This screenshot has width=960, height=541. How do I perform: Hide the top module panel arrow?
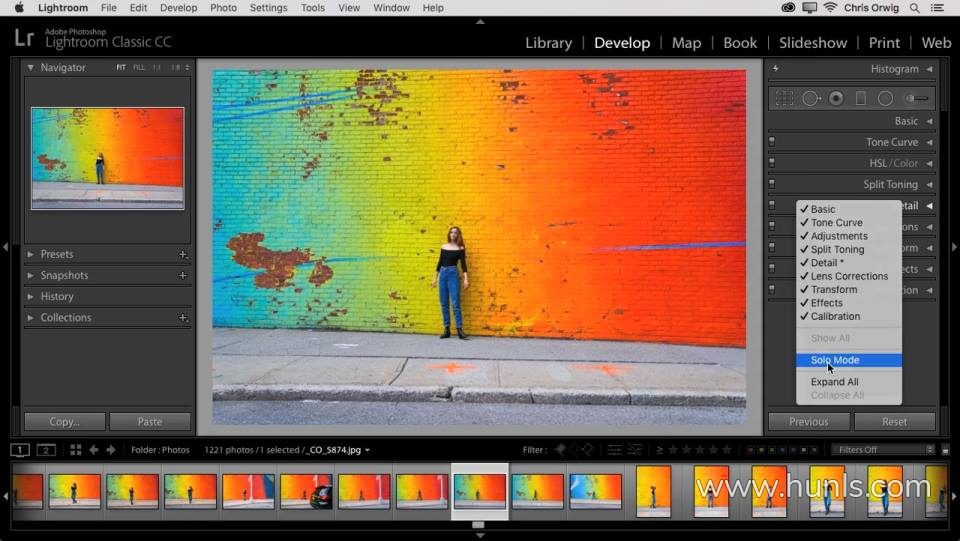pyautogui.click(x=480, y=21)
